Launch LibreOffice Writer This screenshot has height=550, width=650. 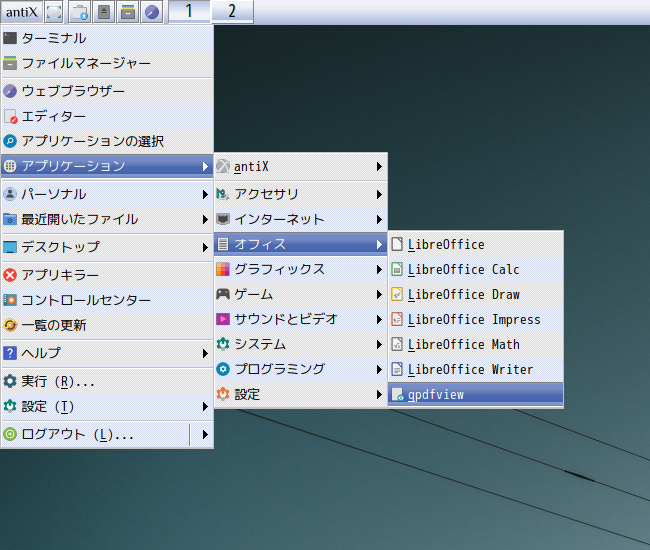click(x=476, y=369)
